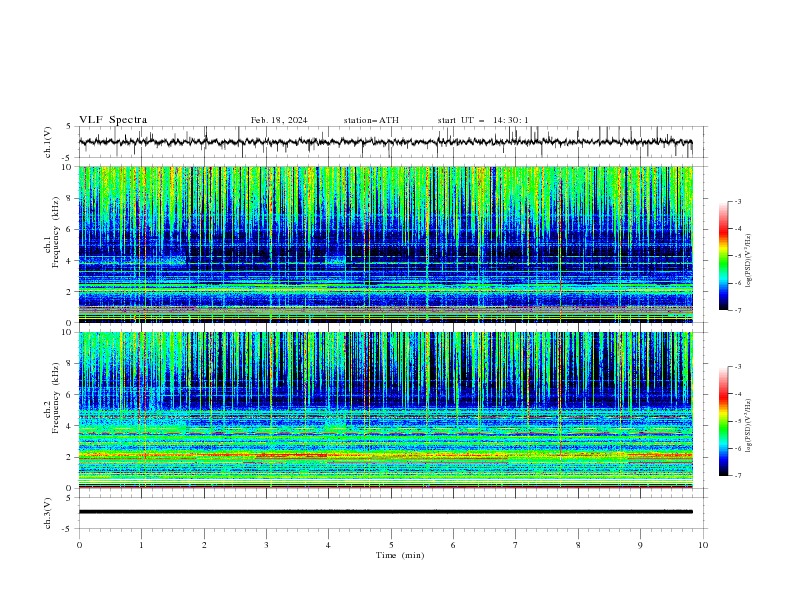Click the ch.2 spectrogram plot
Viewport: 792px width, 612px height.
click(386, 410)
